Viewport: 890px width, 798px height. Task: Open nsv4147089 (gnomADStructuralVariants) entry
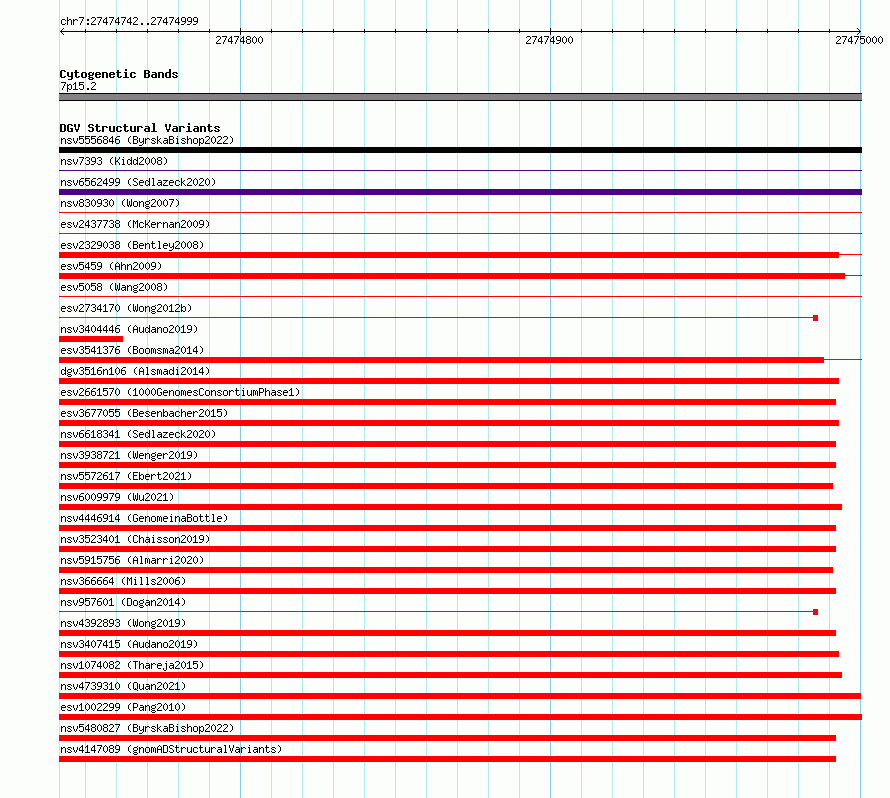point(171,749)
